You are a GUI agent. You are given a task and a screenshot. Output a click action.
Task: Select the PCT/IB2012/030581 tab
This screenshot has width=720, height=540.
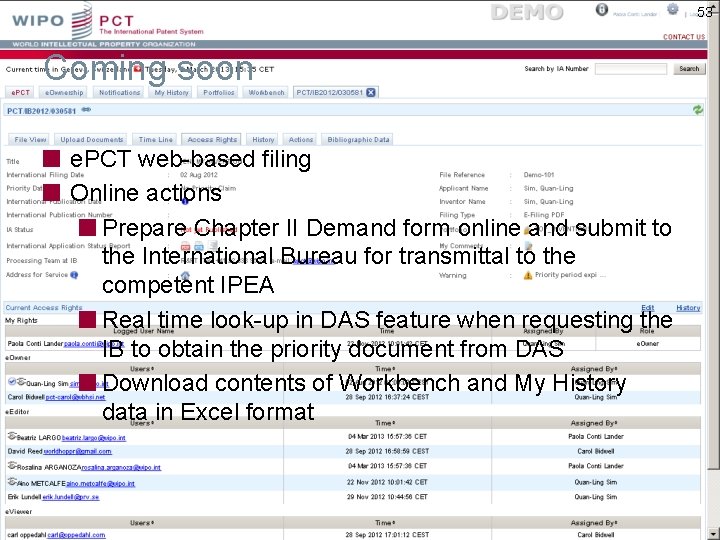pyautogui.click(x=329, y=92)
